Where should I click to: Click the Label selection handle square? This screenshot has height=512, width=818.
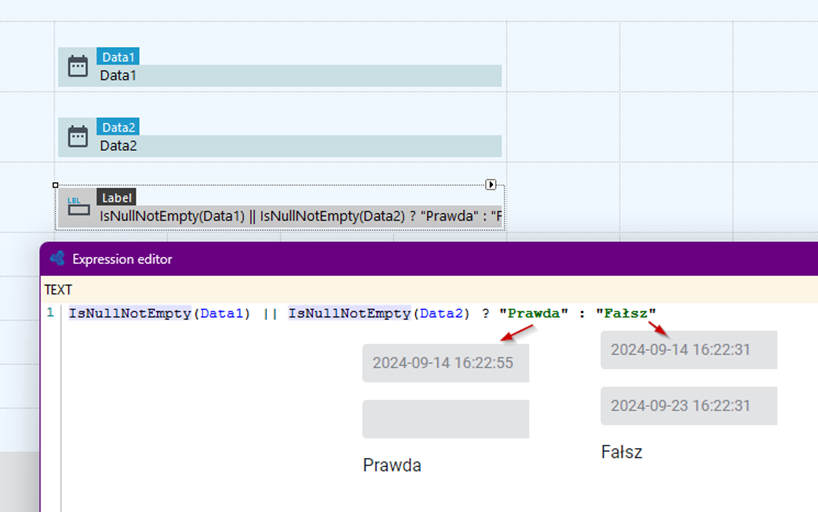(55, 185)
